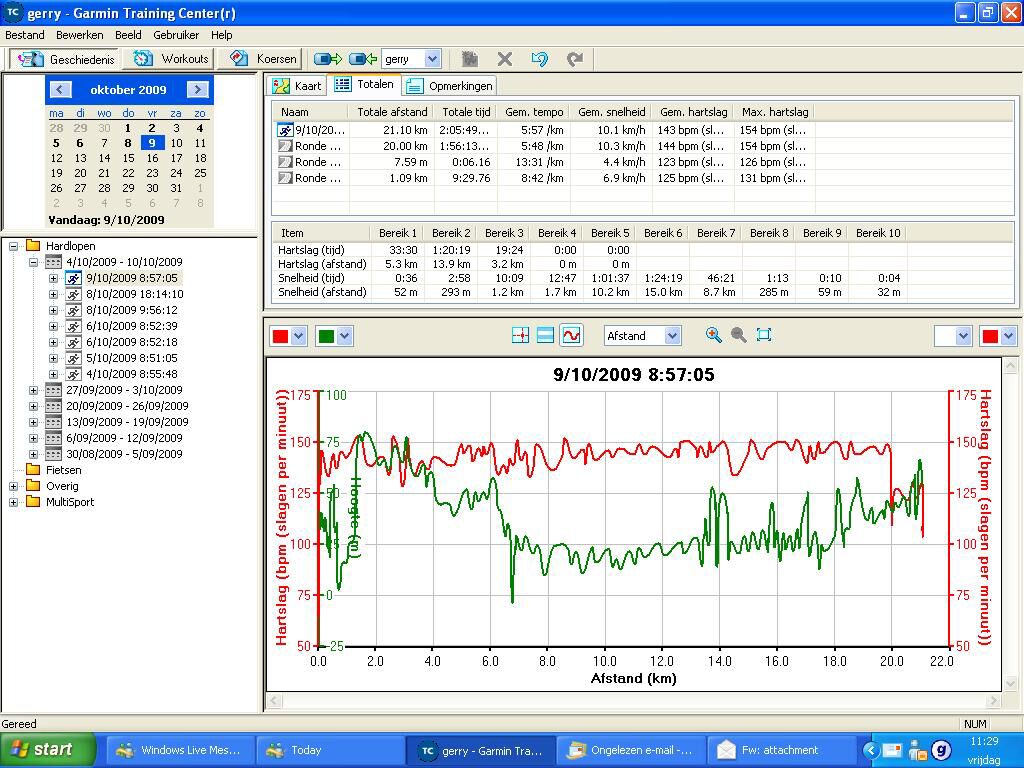Image resolution: width=1024 pixels, height=768 pixels.
Task: Zoom in on the chart
Action: click(713, 335)
